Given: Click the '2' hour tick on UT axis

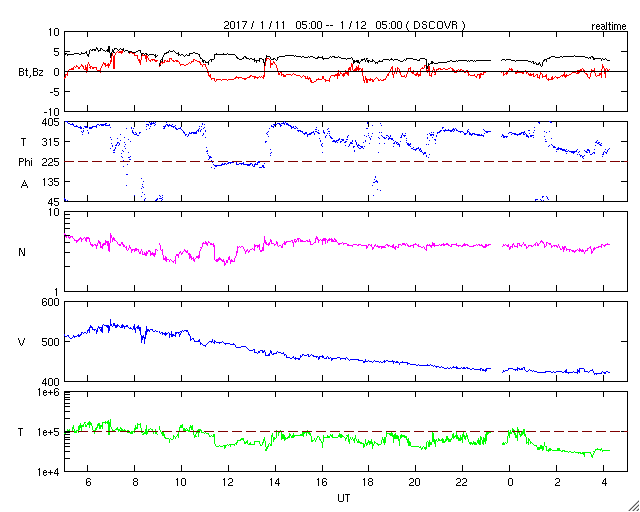Looking at the screenshot, I should (x=557, y=482).
